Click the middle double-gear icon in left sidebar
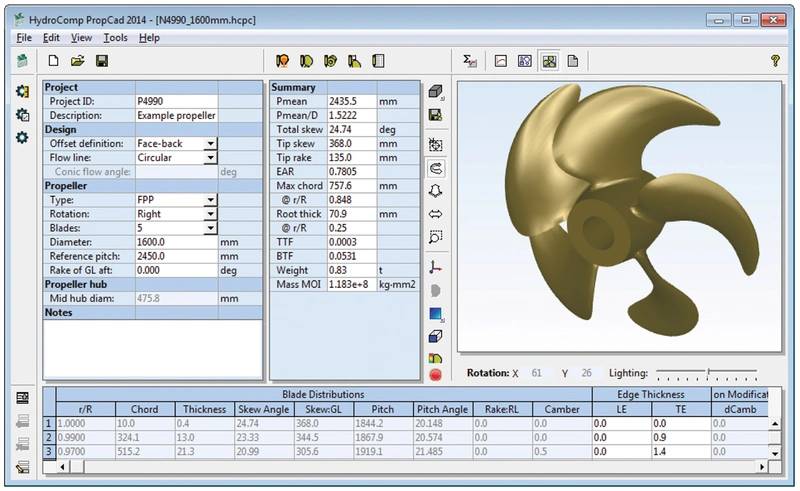The width and height of the screenshot is (800, 491). click(22, 114)
